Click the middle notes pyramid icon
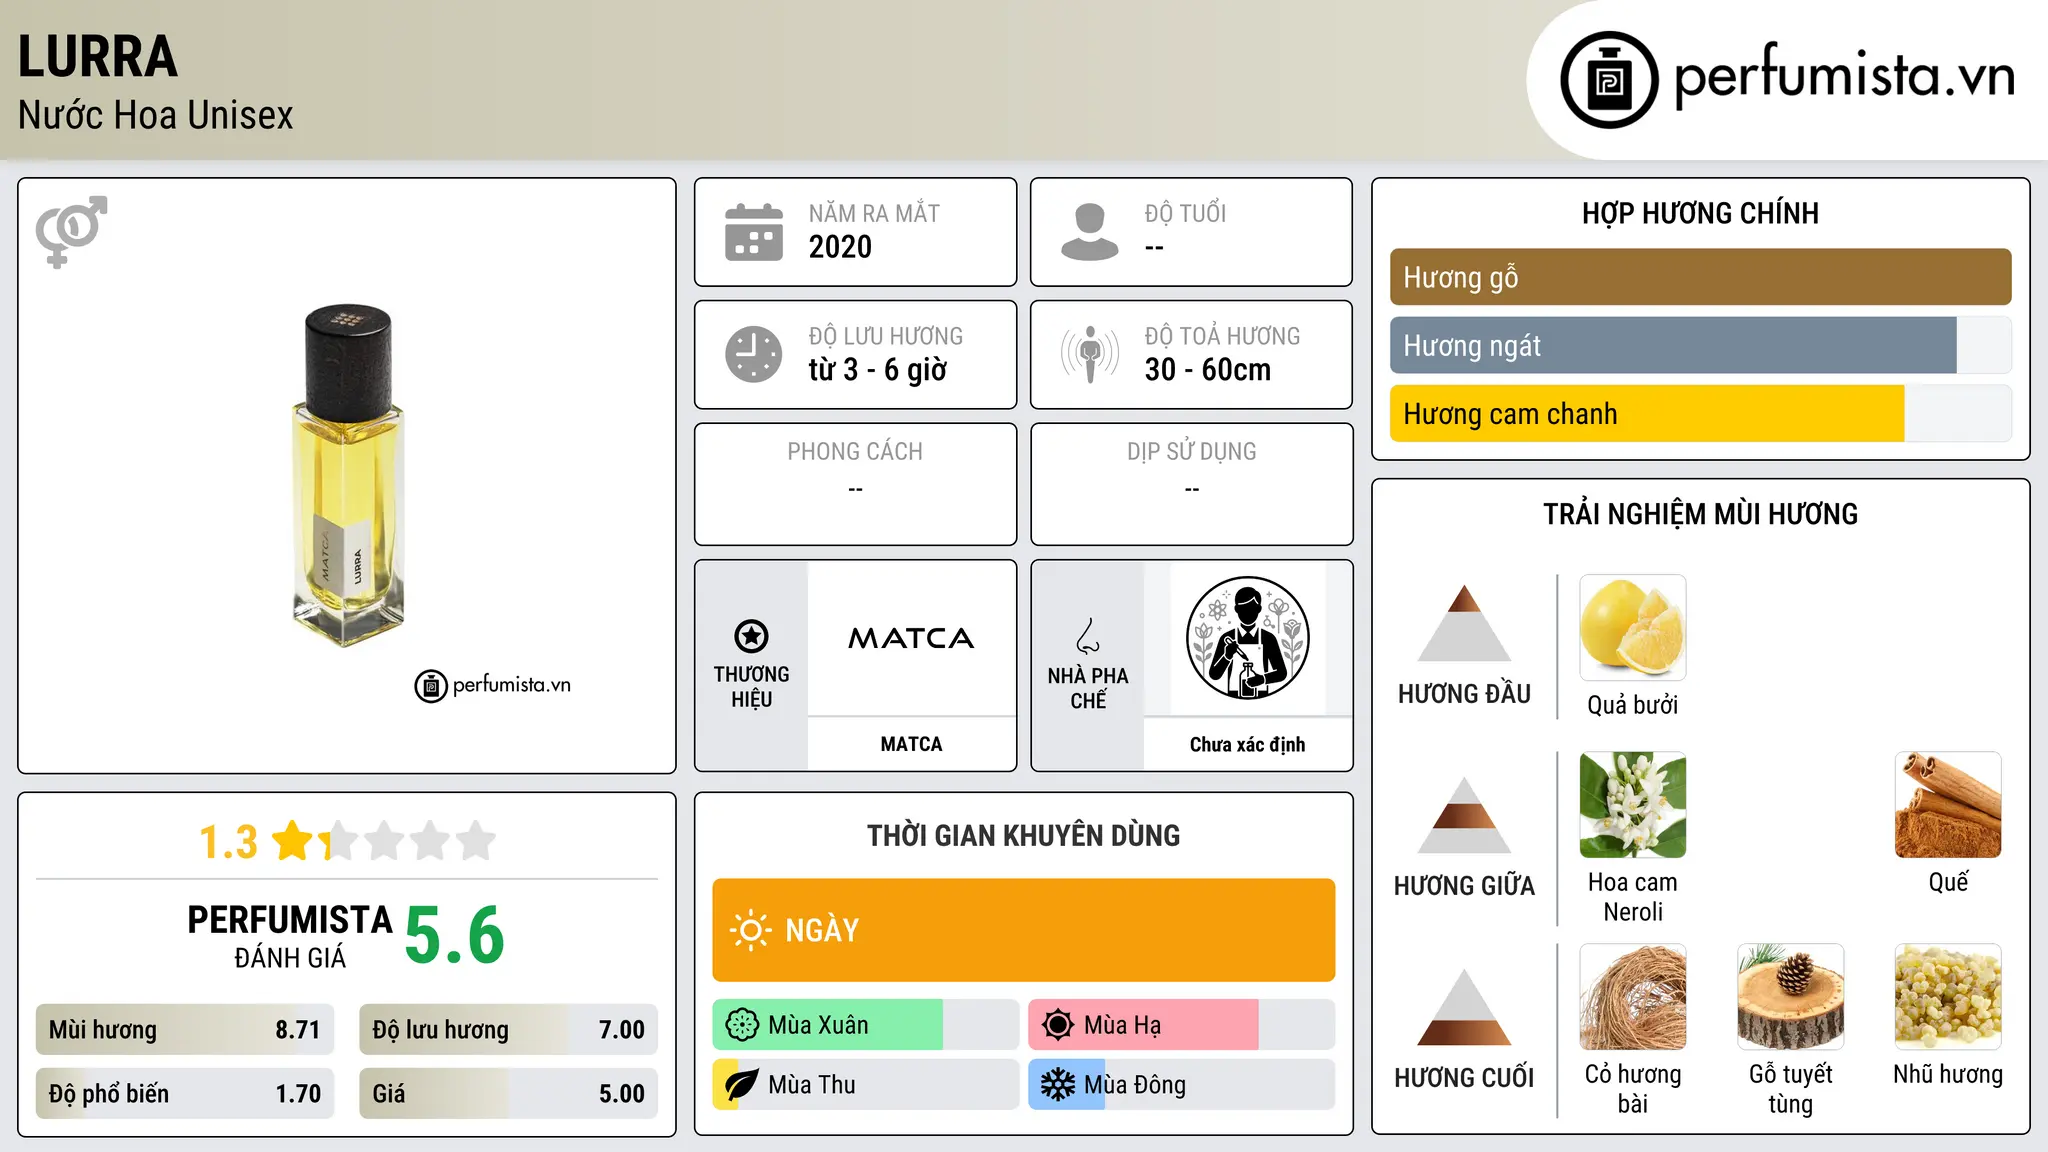2048x1152 pixels. pos(1464,815)
